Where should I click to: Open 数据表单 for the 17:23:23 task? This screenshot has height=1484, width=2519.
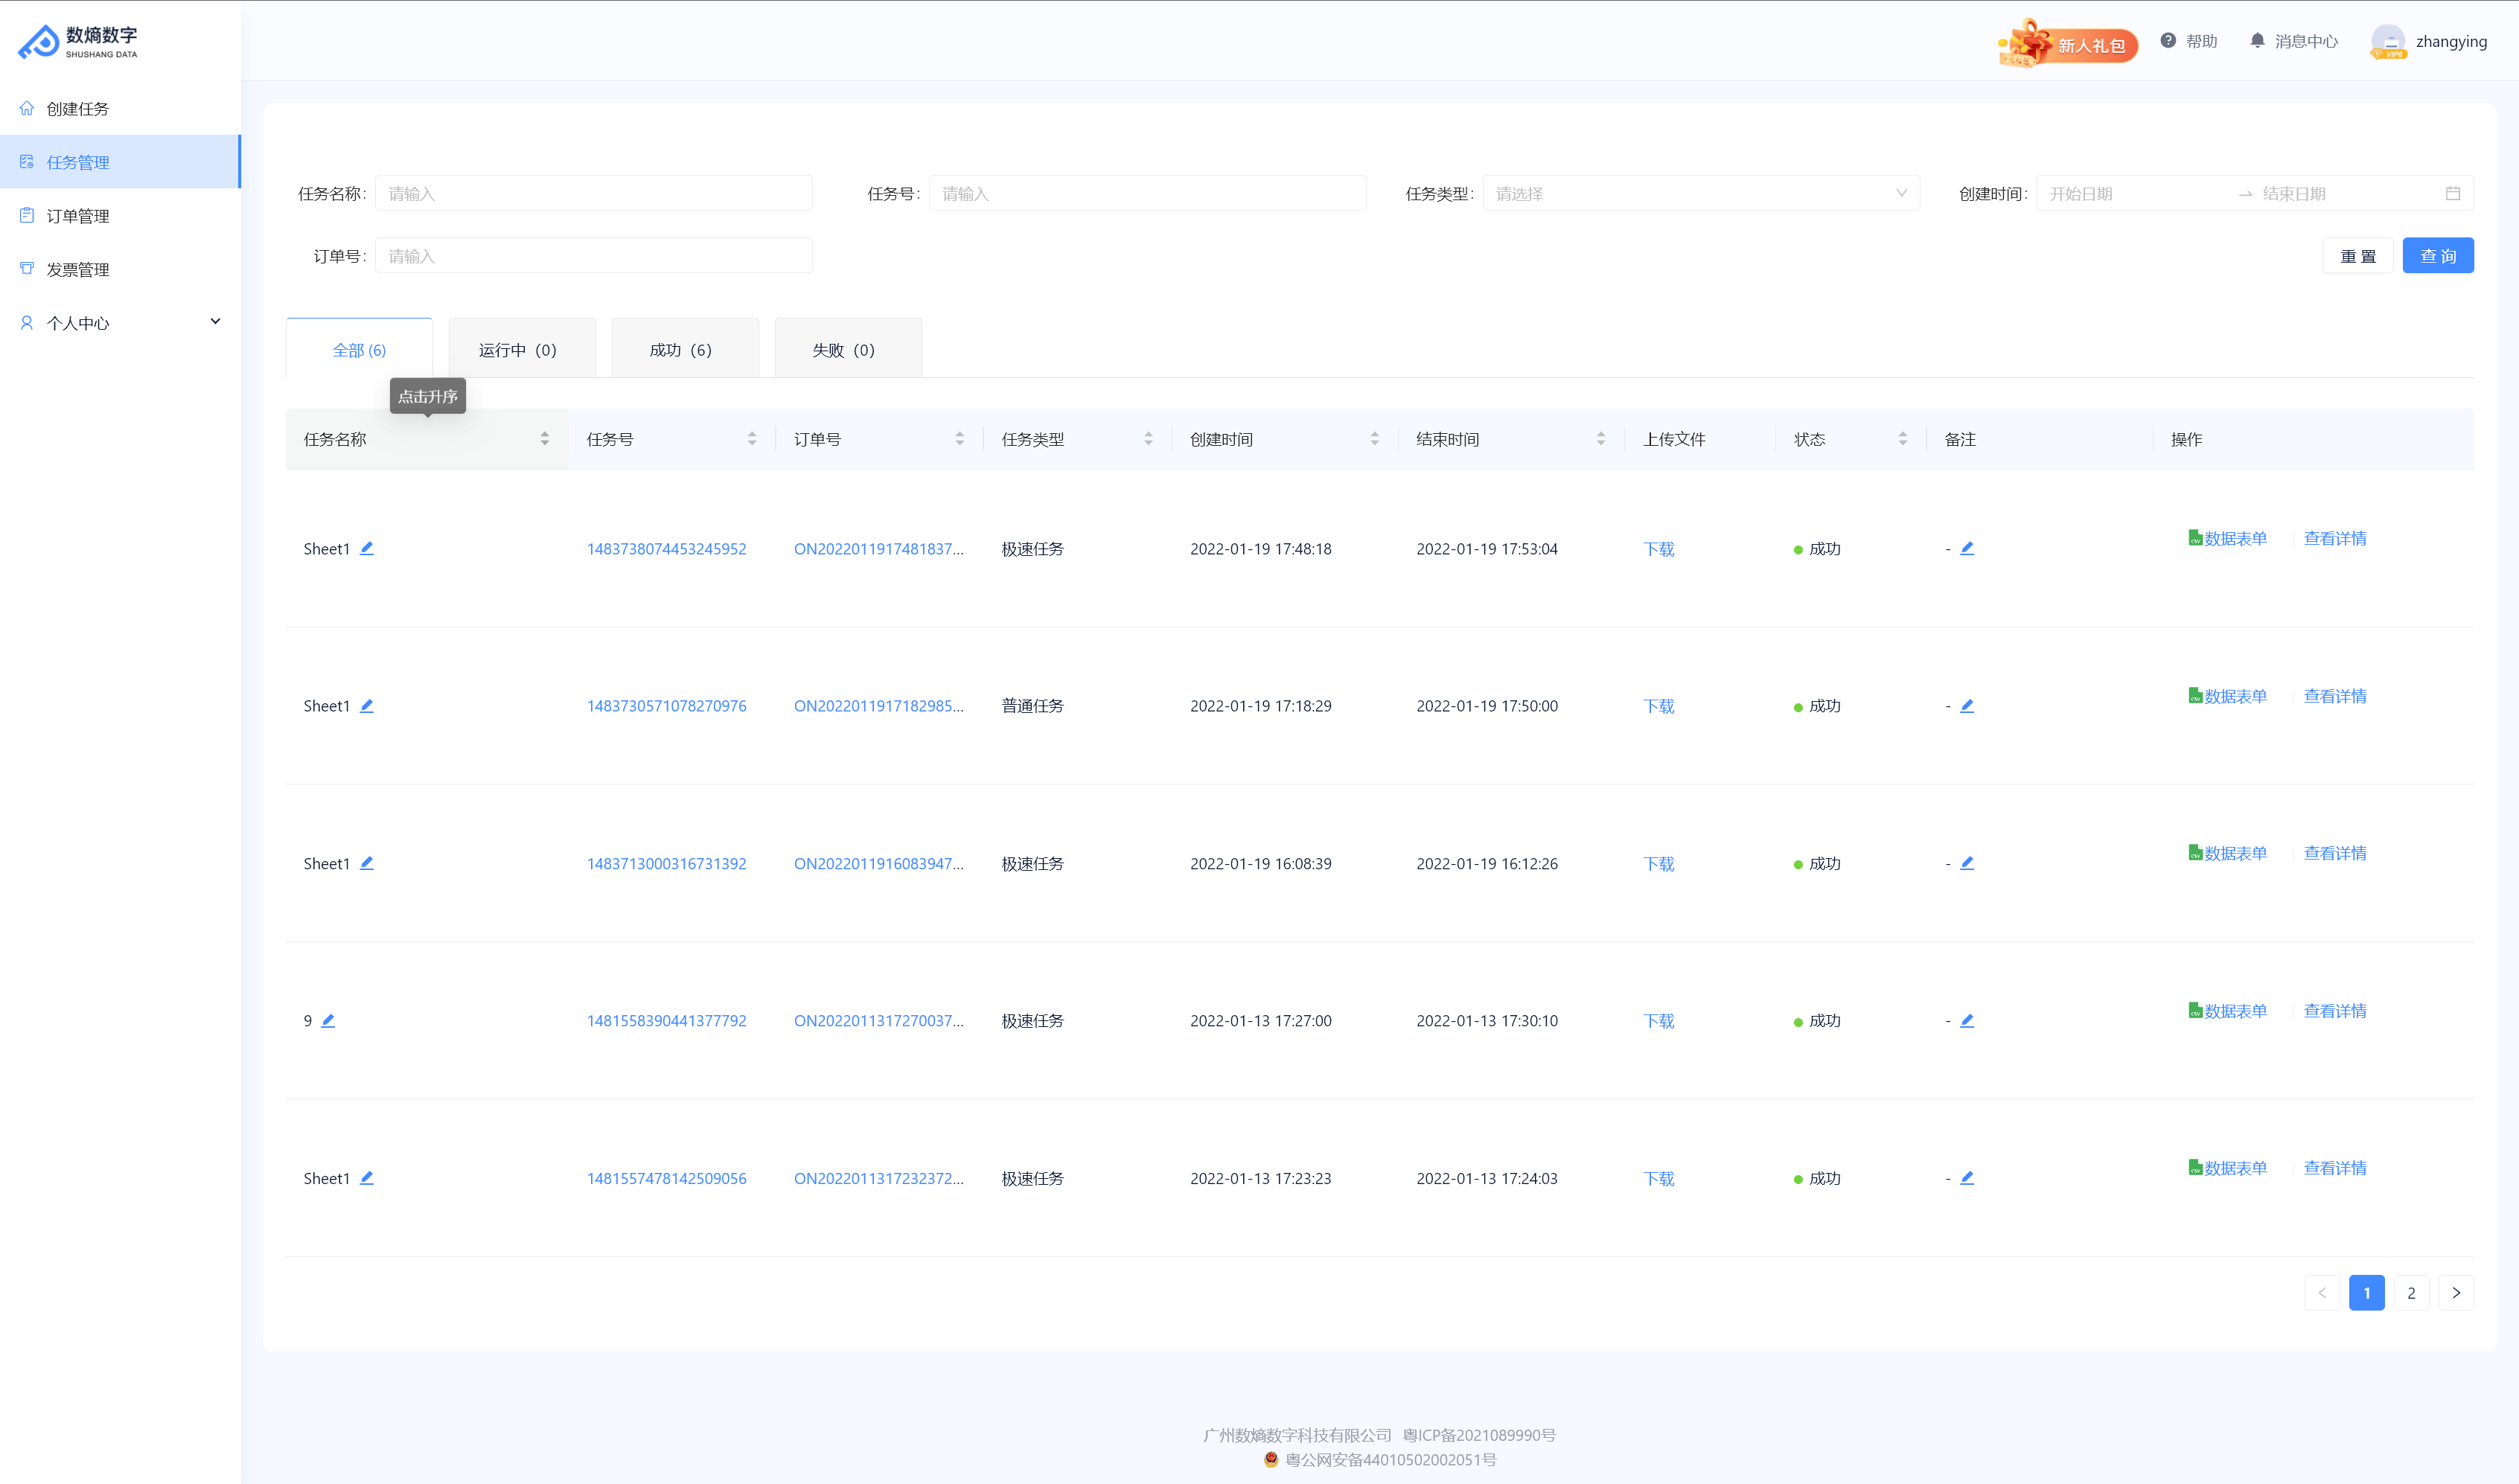pos(2227,1168)
